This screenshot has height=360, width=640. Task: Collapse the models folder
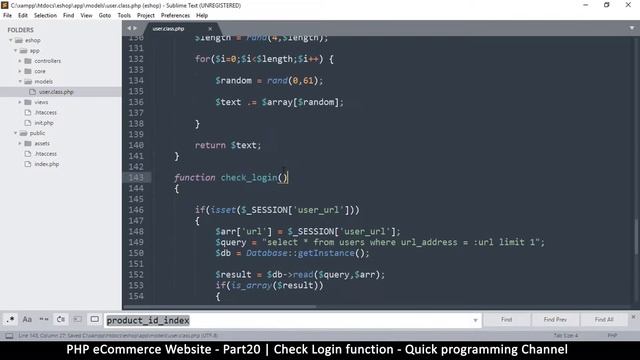pyautogui.click(x=20, y=81)
